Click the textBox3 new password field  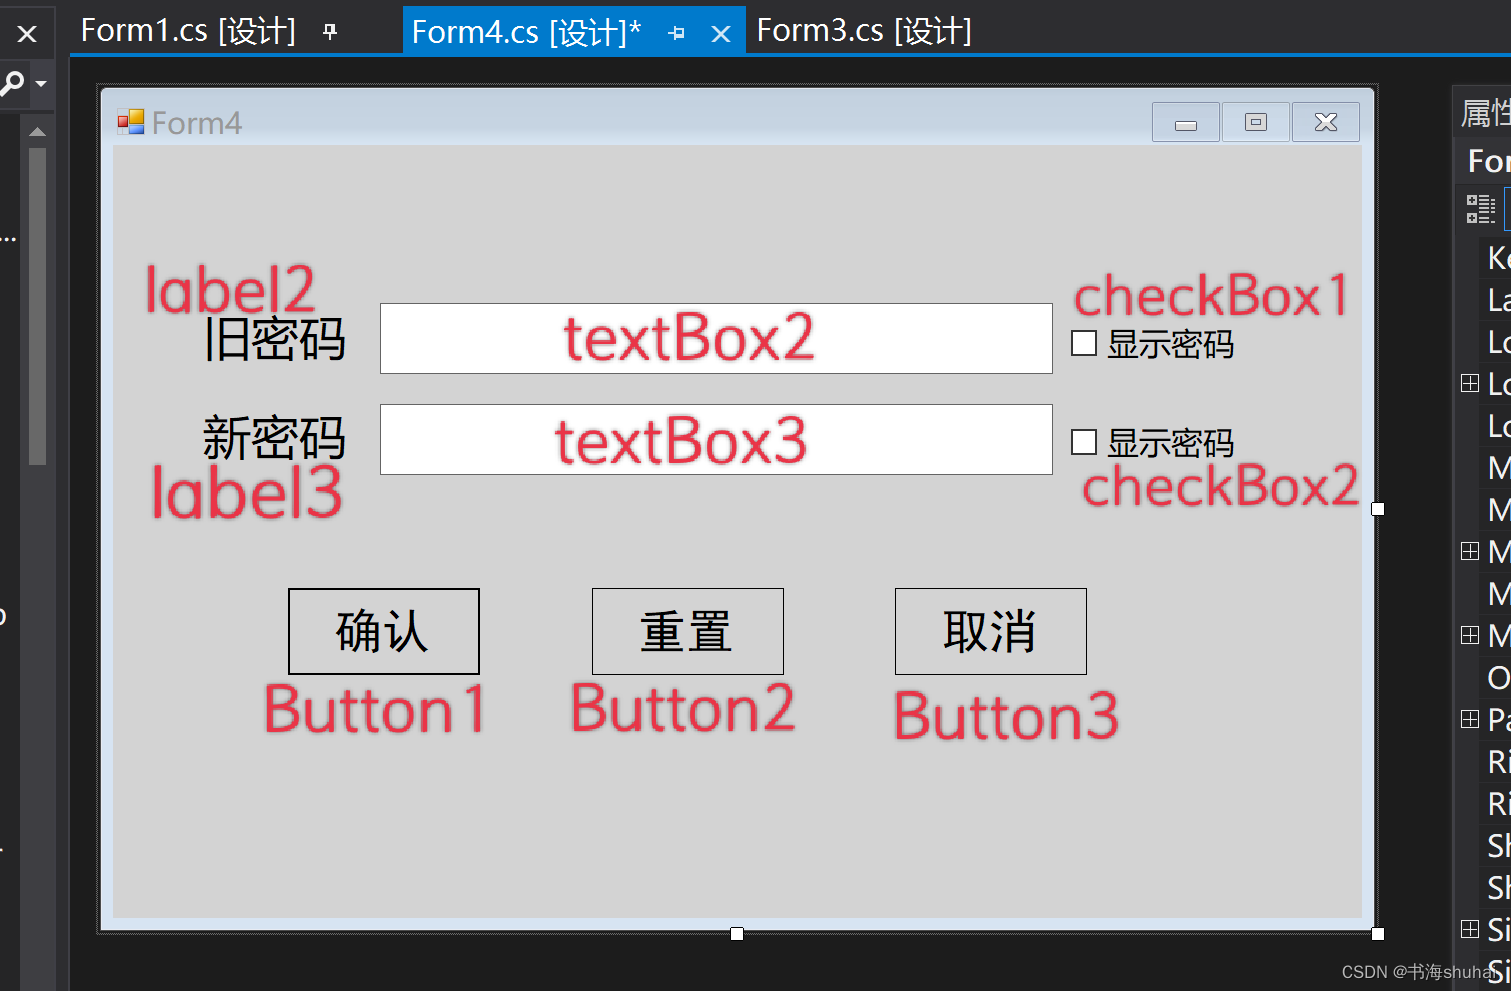coord(716,439)
